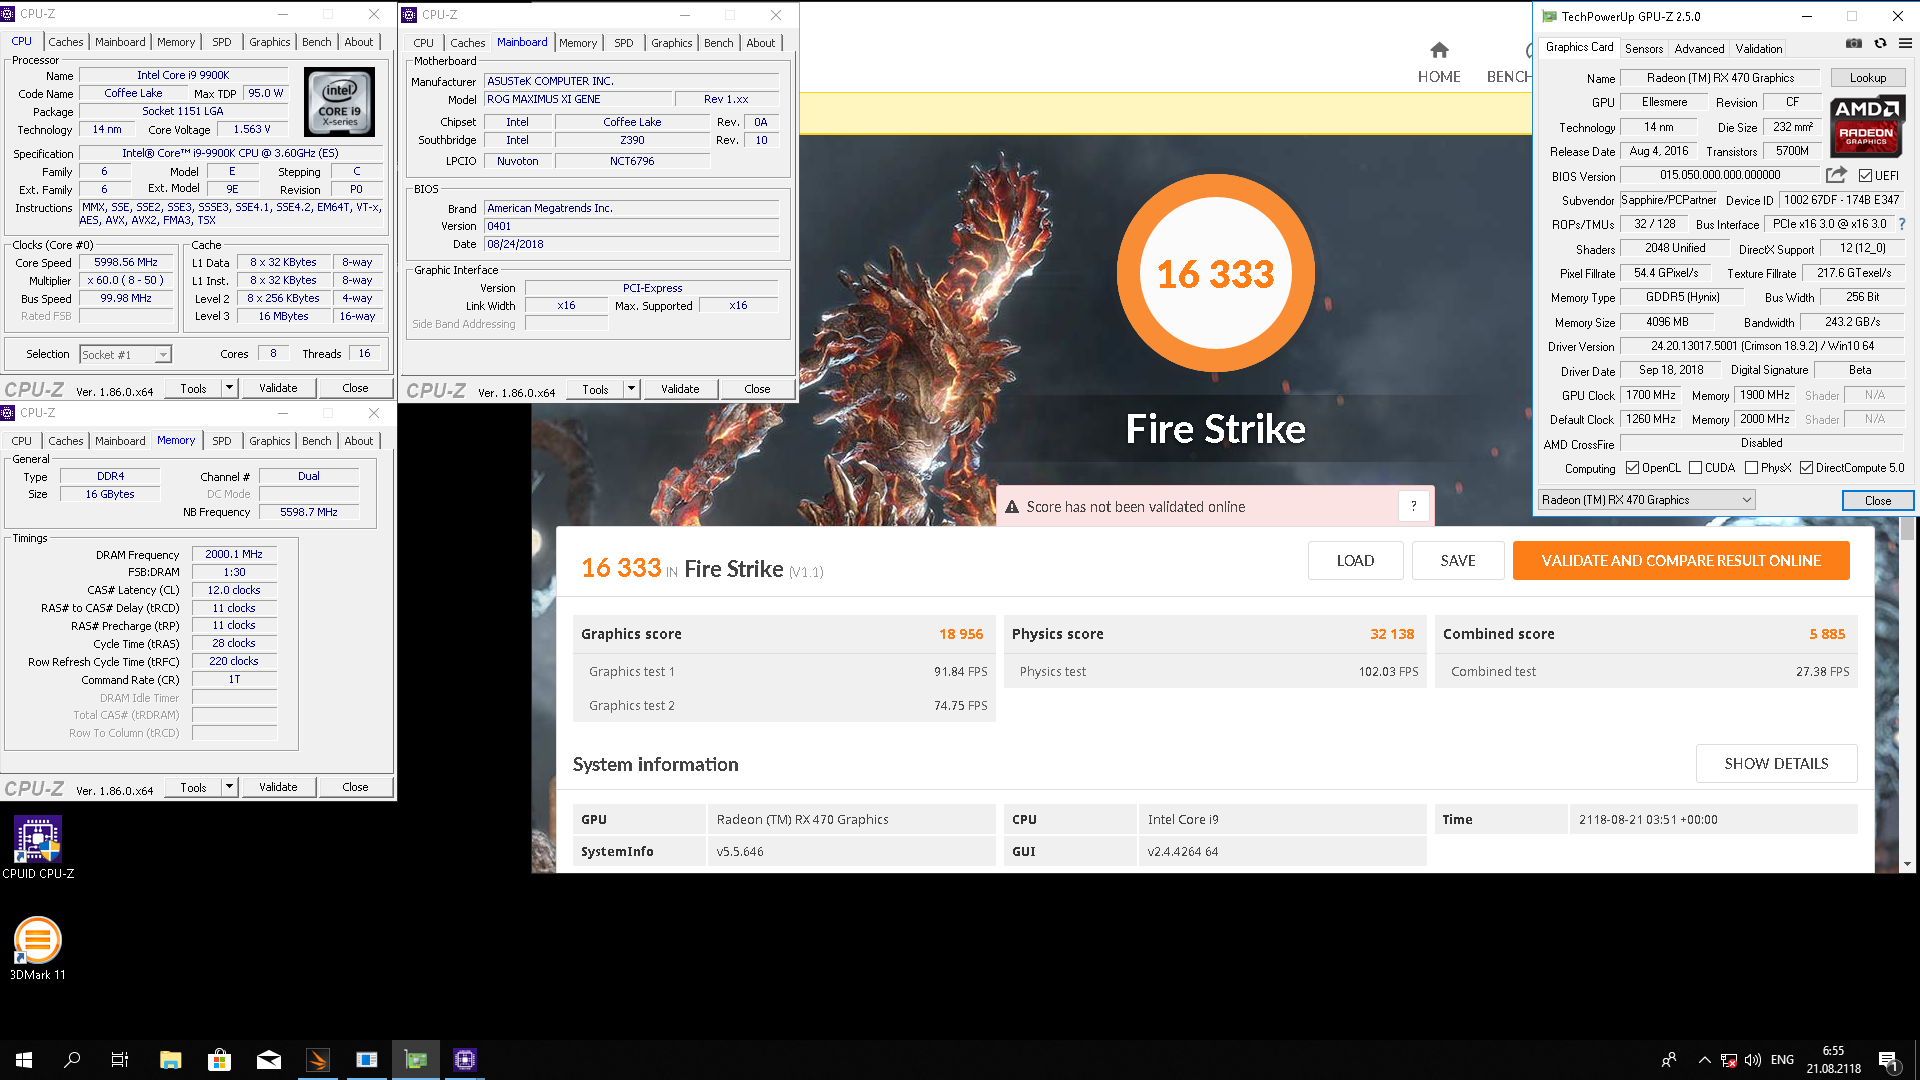Switch to 3DMark via its taskbar icon
The width and height of the screenshot is (1920, 1080).
(x=318, y=1060)
